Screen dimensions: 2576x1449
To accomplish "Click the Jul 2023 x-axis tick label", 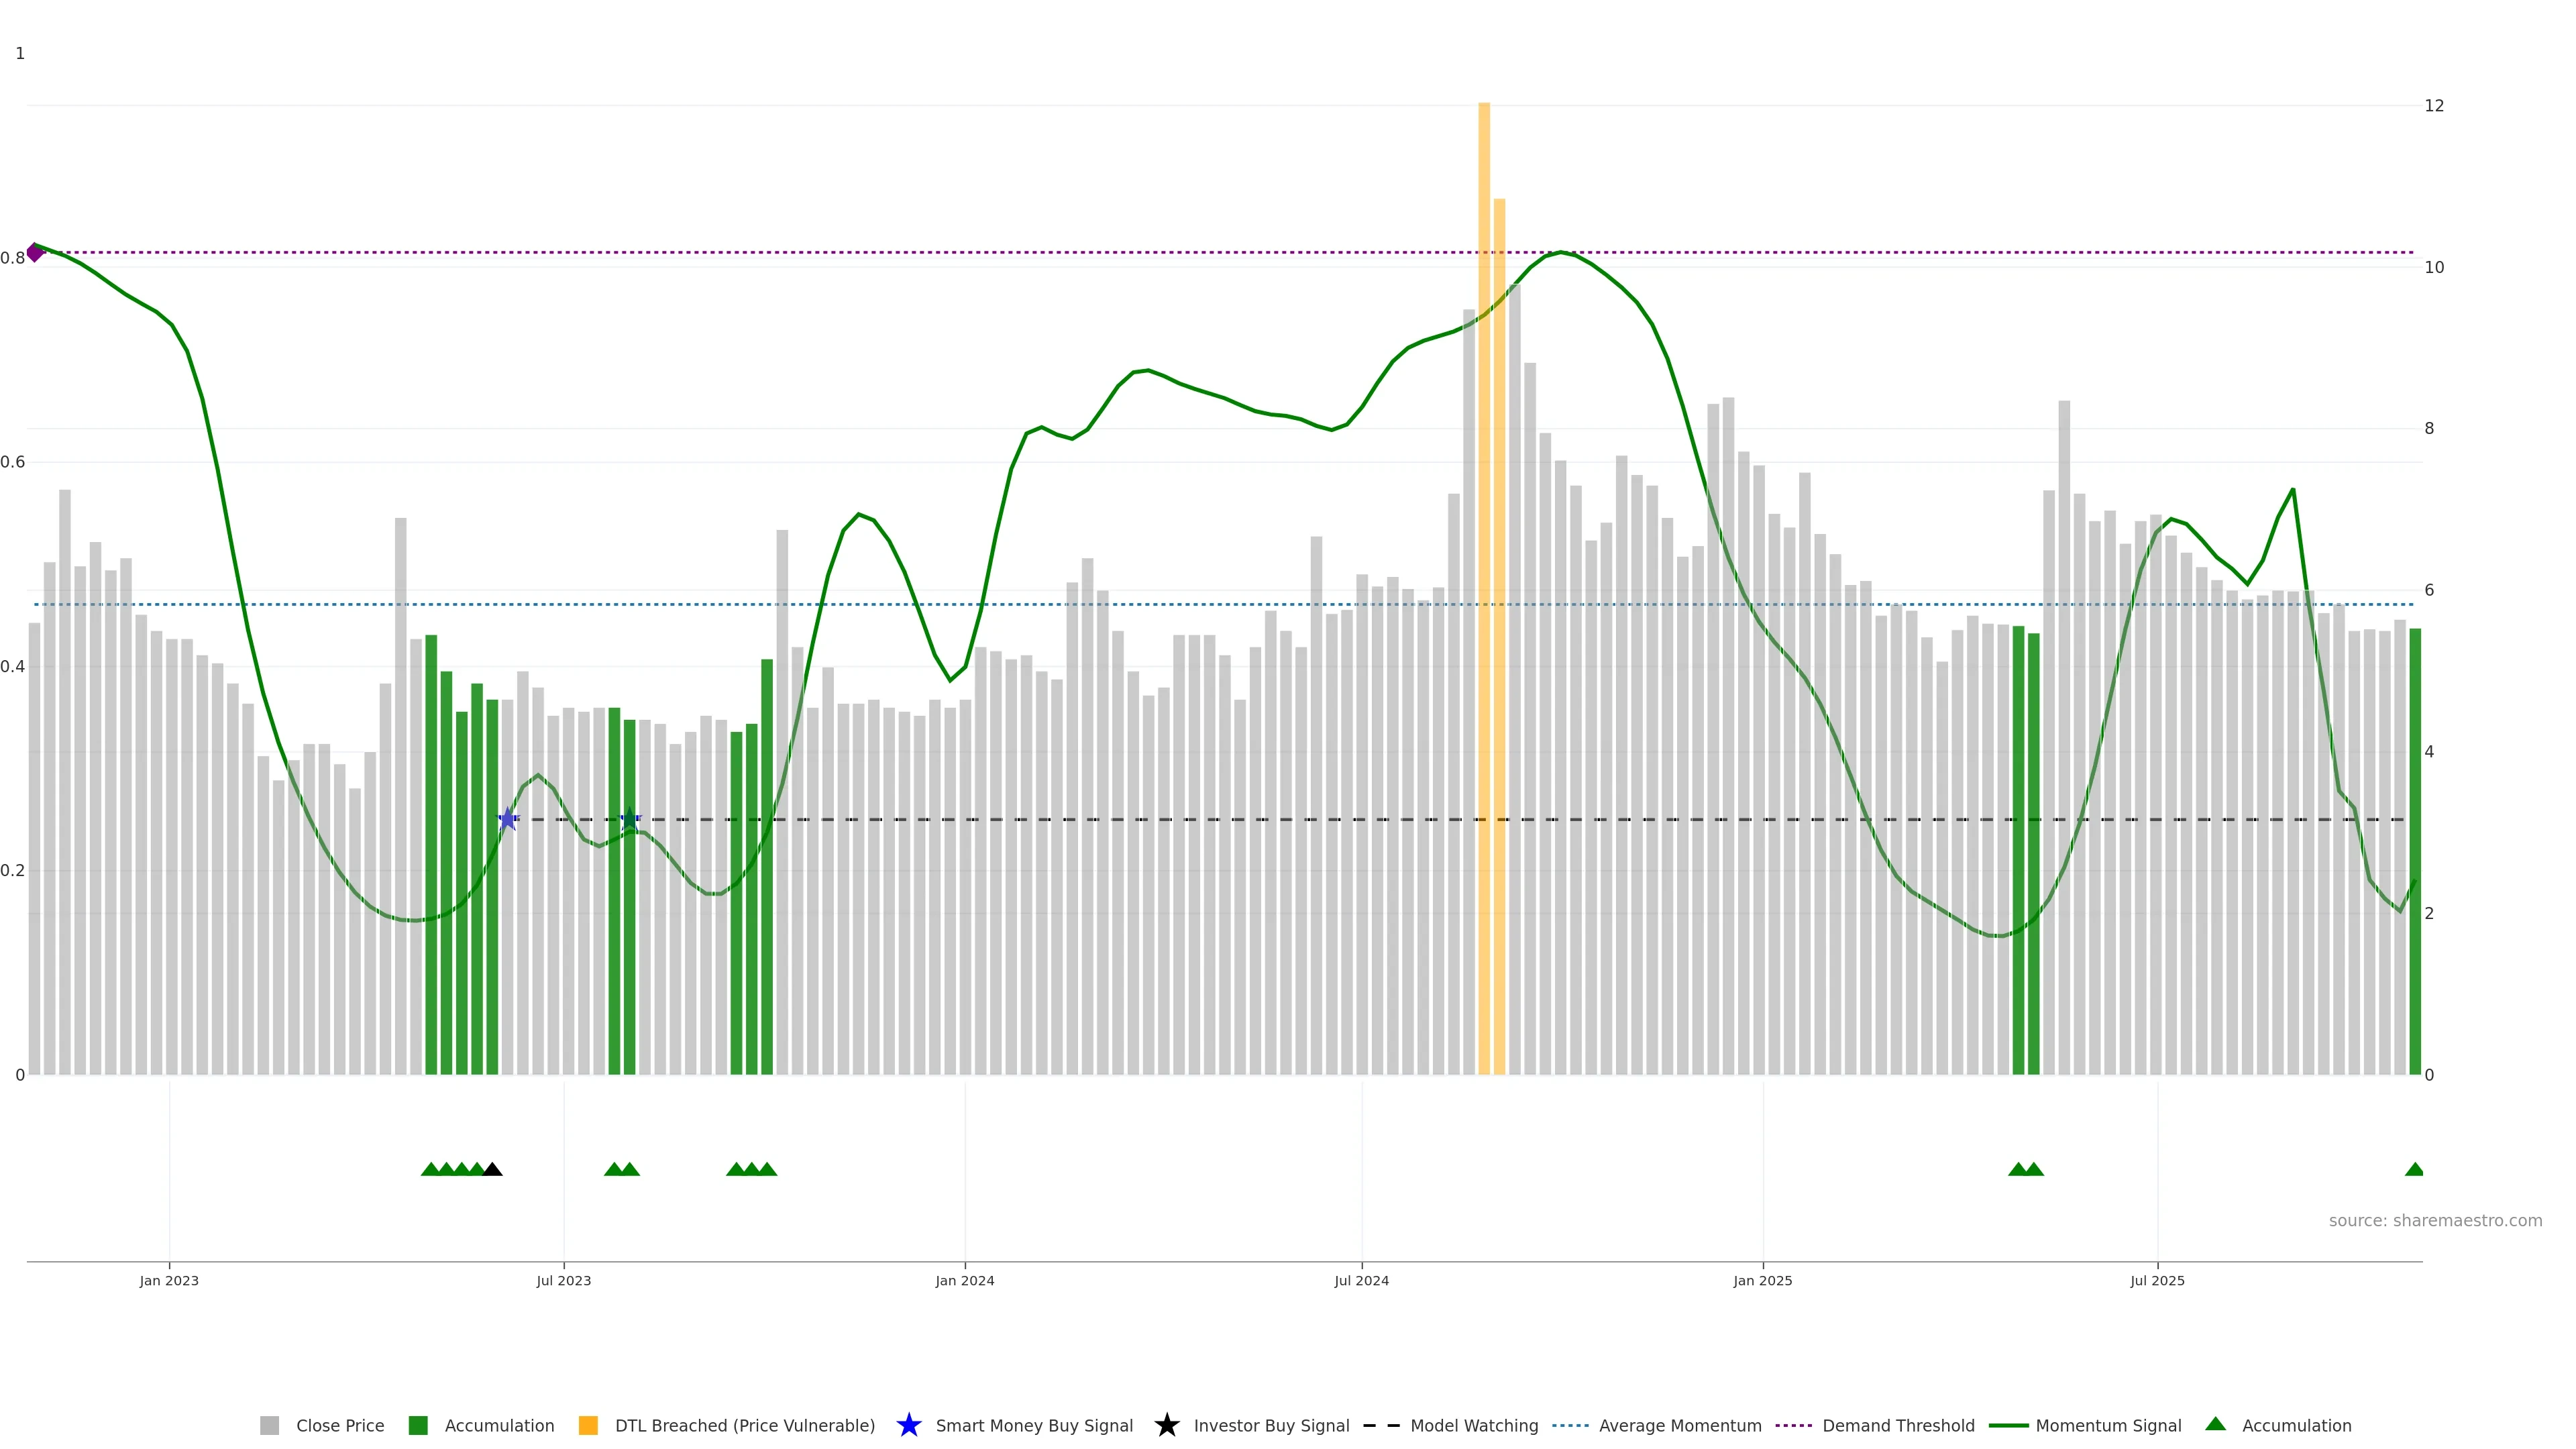I will 563,1281.
